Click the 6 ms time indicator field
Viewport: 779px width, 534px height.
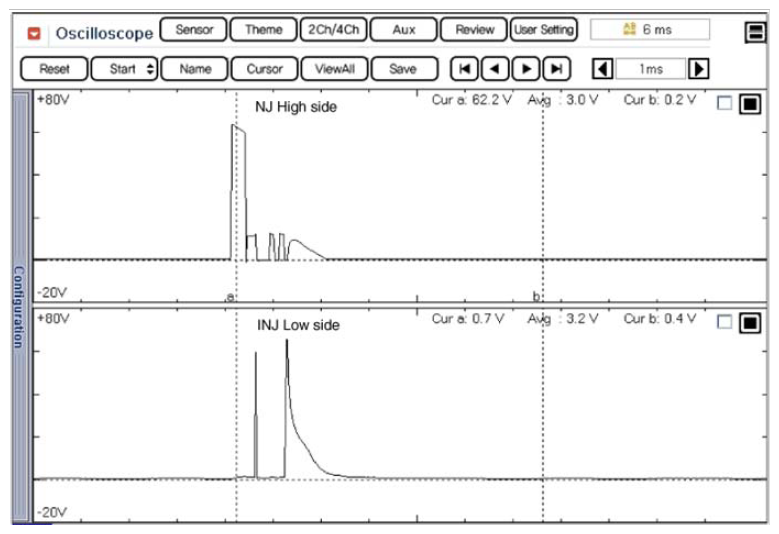[650, 30]
